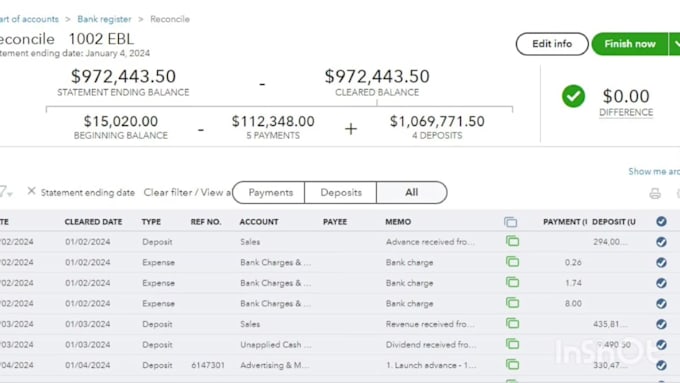Uncheck cleared mark for Revenue received deposit

click(661, 324)
